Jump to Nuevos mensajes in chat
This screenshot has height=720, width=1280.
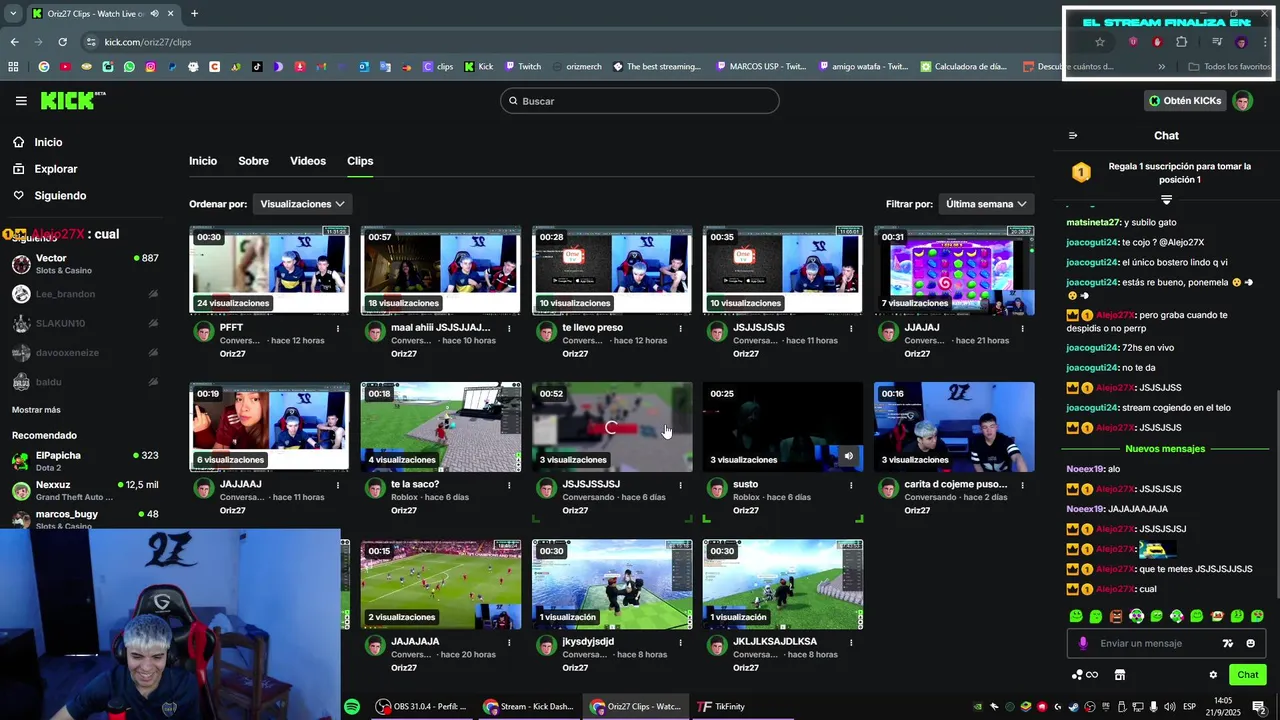[1165, 449]
